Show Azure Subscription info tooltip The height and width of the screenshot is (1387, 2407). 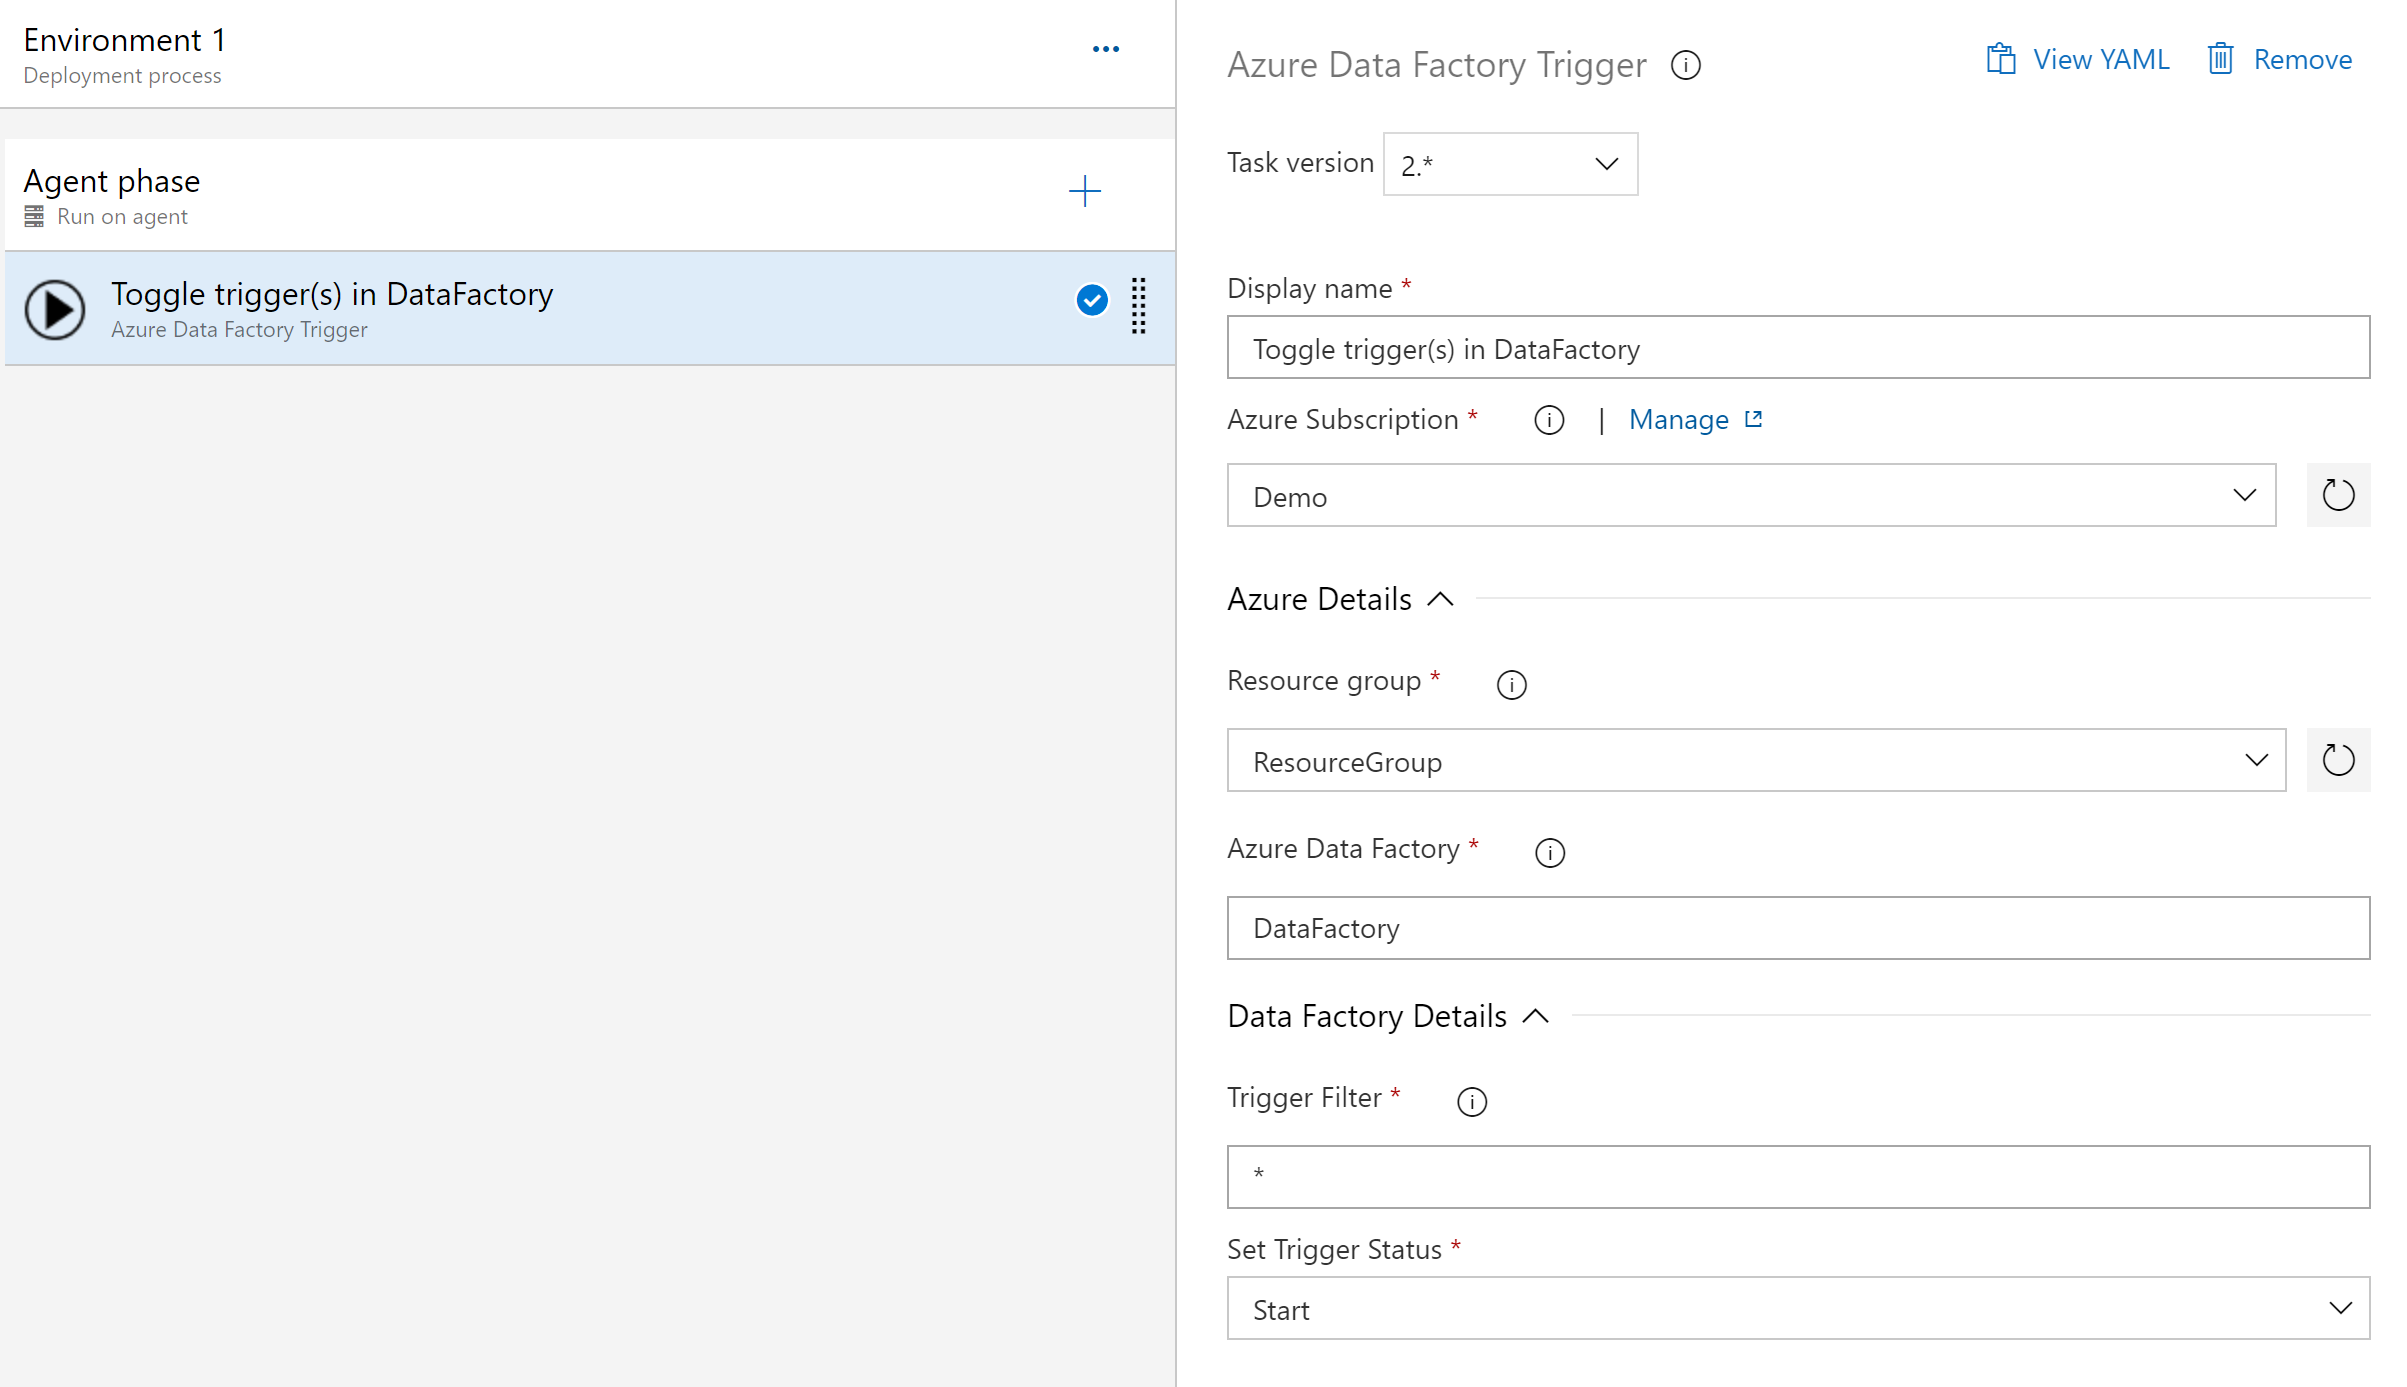(1549, 421)
